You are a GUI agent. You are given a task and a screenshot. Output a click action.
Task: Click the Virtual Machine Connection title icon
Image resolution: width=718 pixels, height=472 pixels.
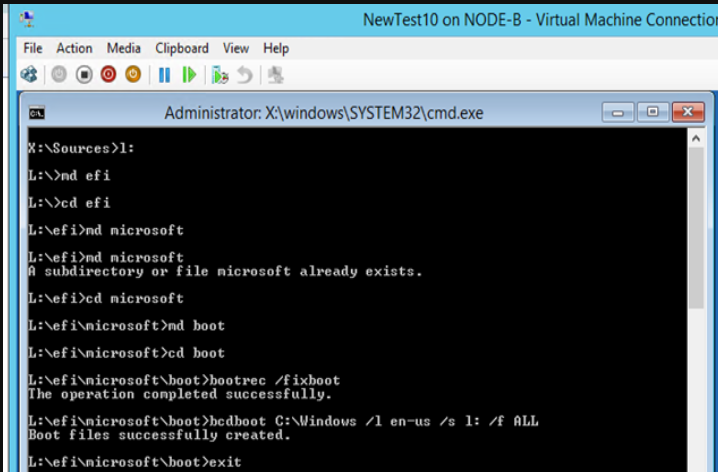[27, 18]
